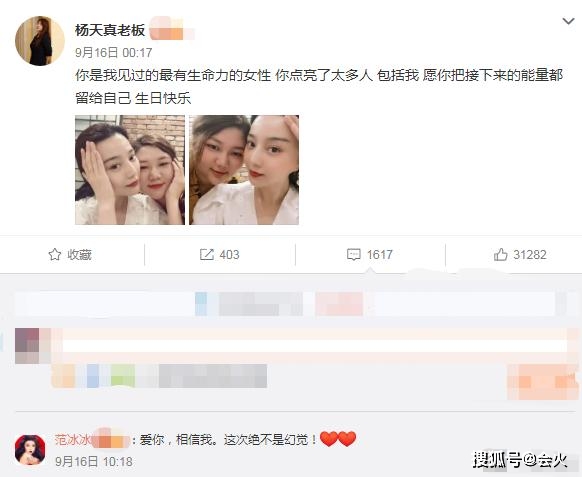Open the 范冰冰 commenter name link
Viewport: 582px width, 477px height.
[73, 440]
